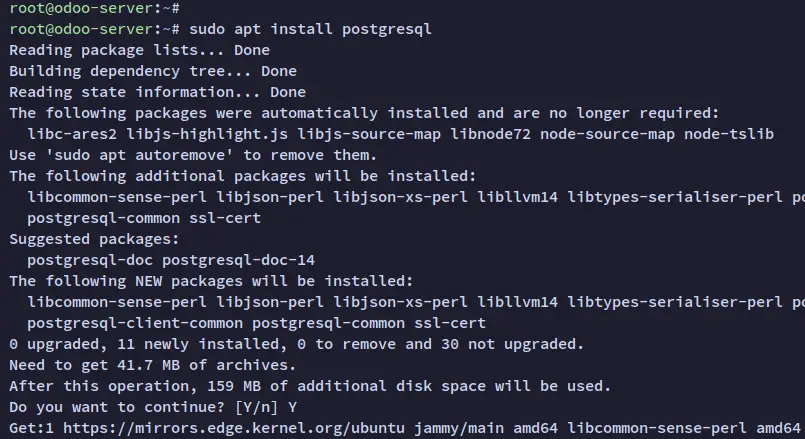The height and width of the screenshot is (439, 805).
Task: Click the 'sudo apt install postgresql' command text
Action: click(310, 29)
